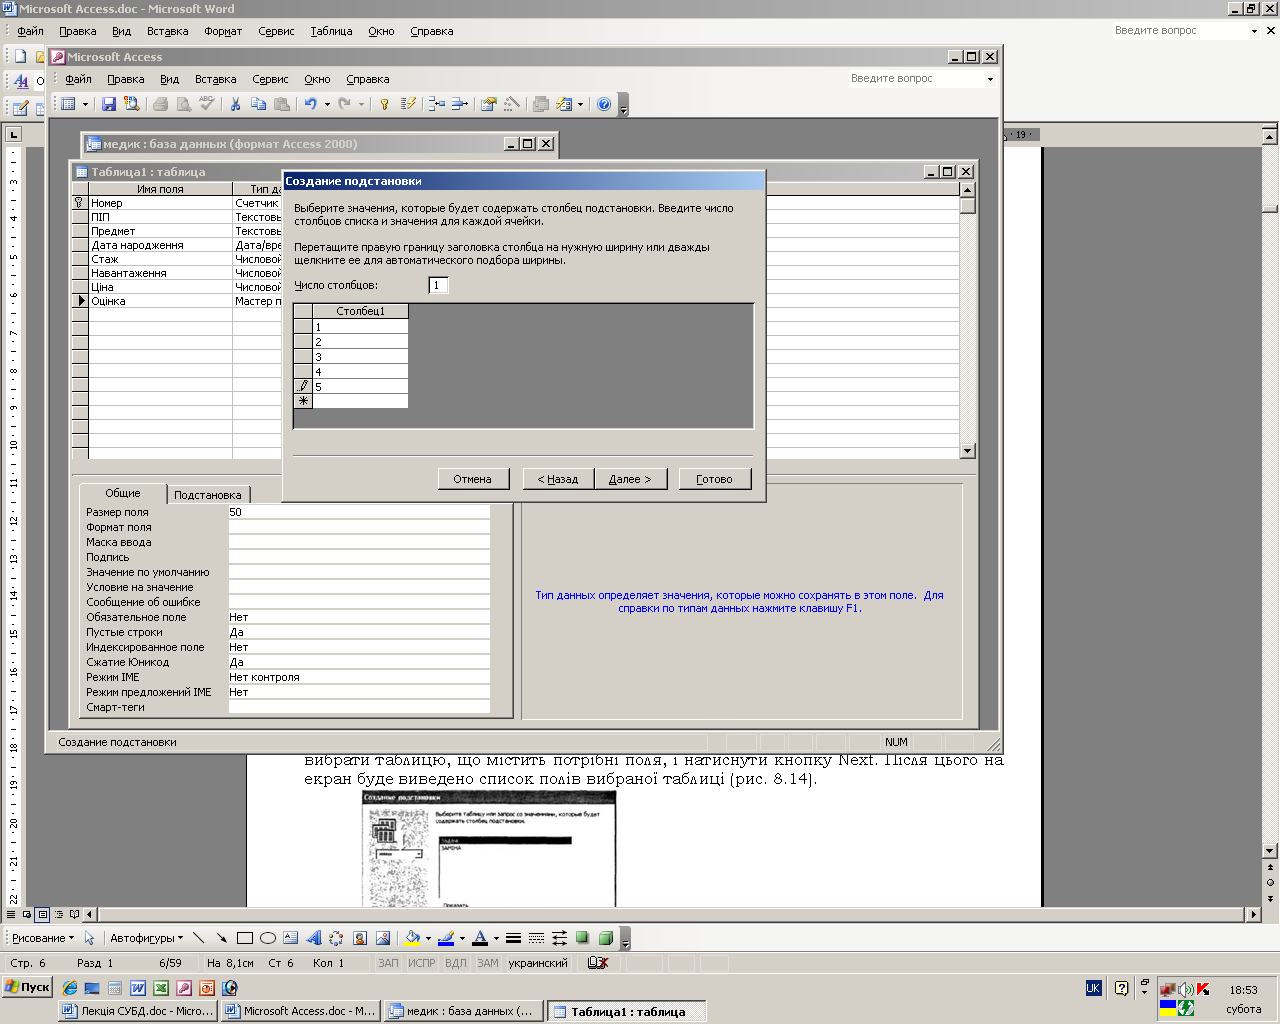Click the Font Color letter A swatch
This screenshot has height=1024, width=1280.
coord(480,938)
